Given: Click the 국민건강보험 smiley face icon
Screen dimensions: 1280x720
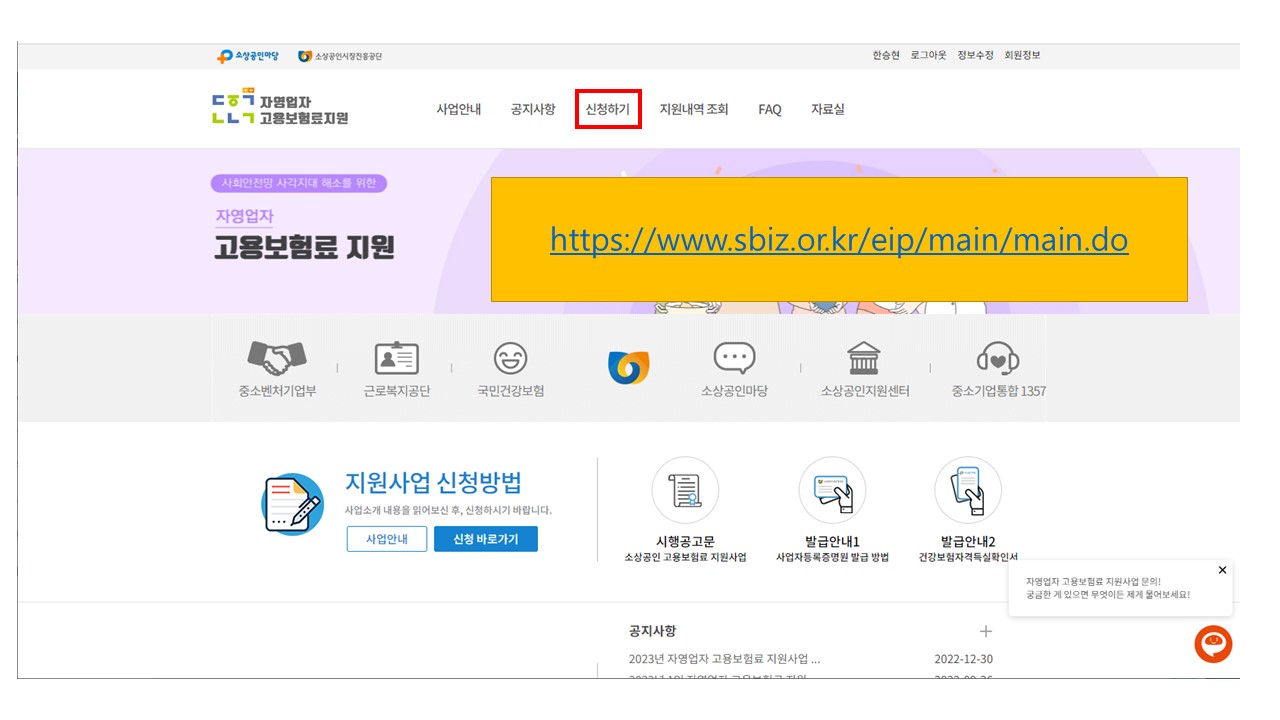Looking at the screenshot, I should pyautogui.click(x=511, y=357).
